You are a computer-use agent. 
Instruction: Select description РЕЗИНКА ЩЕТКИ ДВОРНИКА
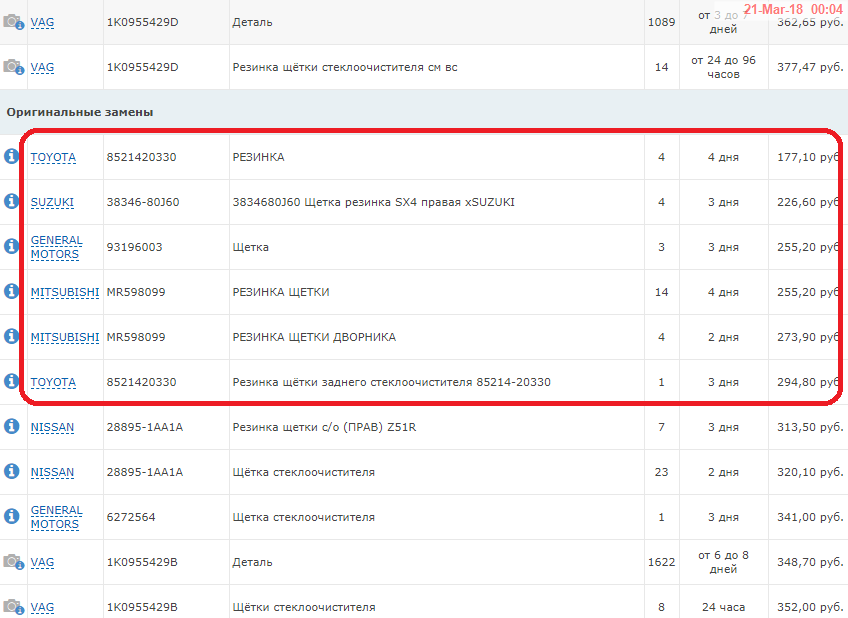[314, 337]
